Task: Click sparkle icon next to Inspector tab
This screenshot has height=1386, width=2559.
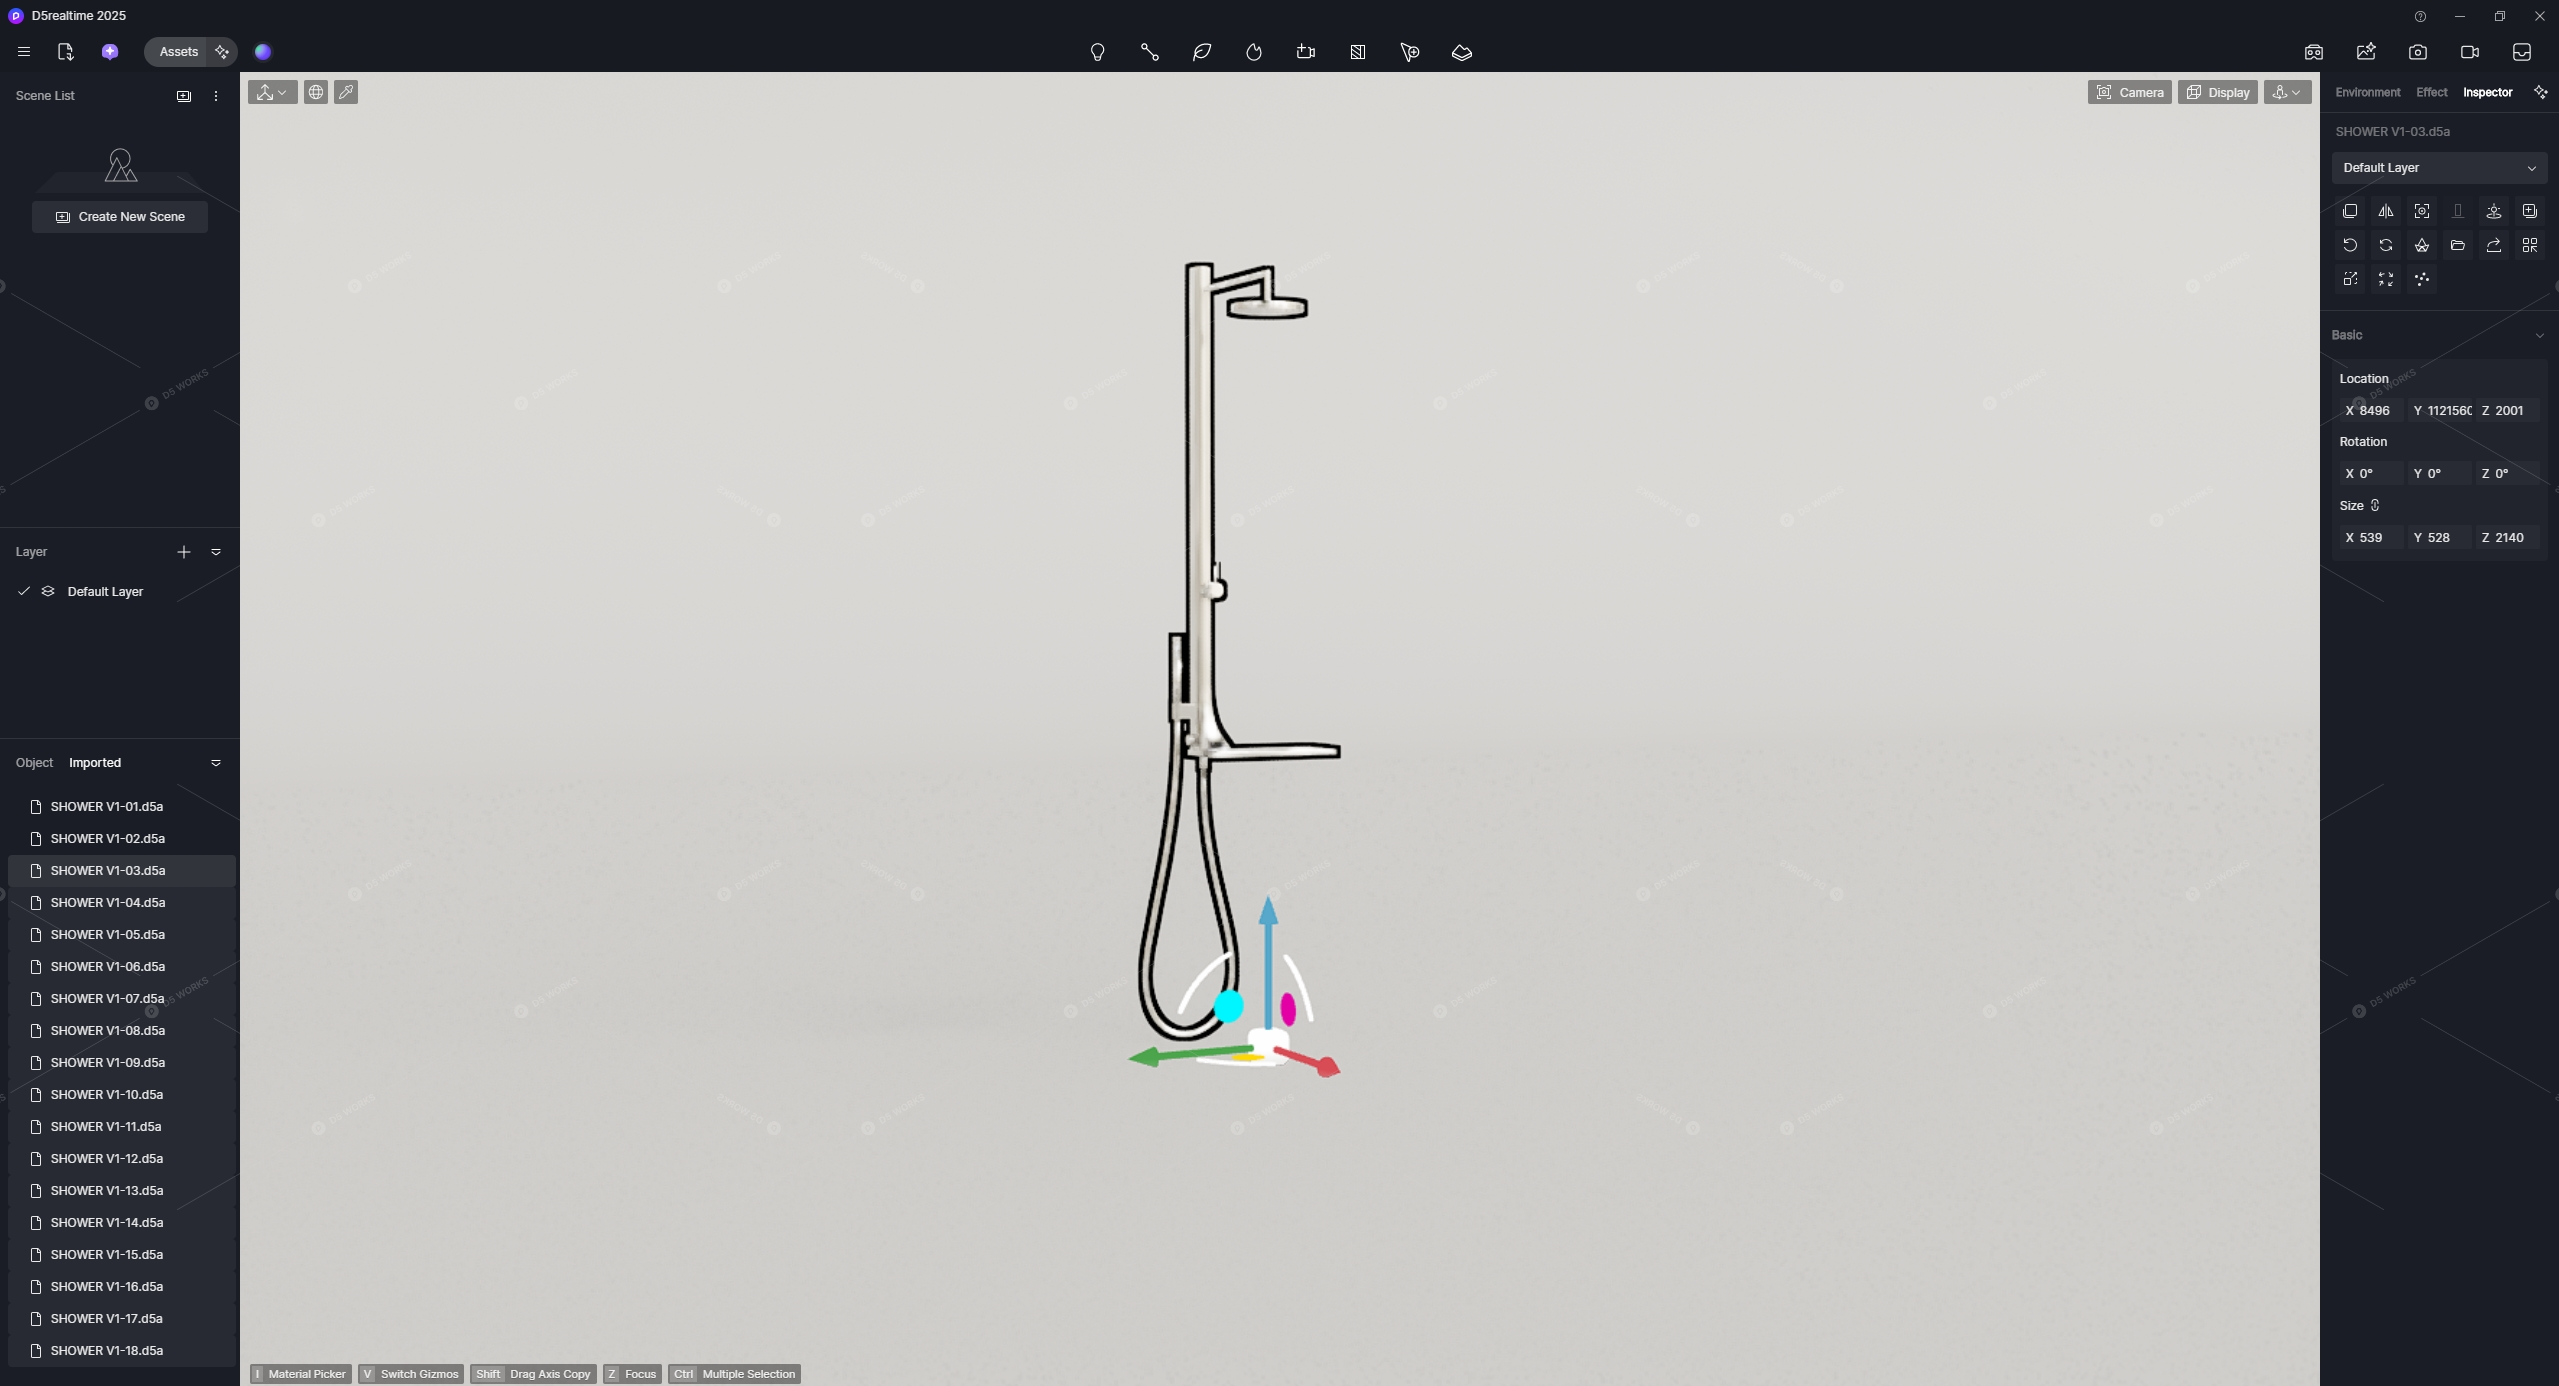Action: pos(2540,92)
